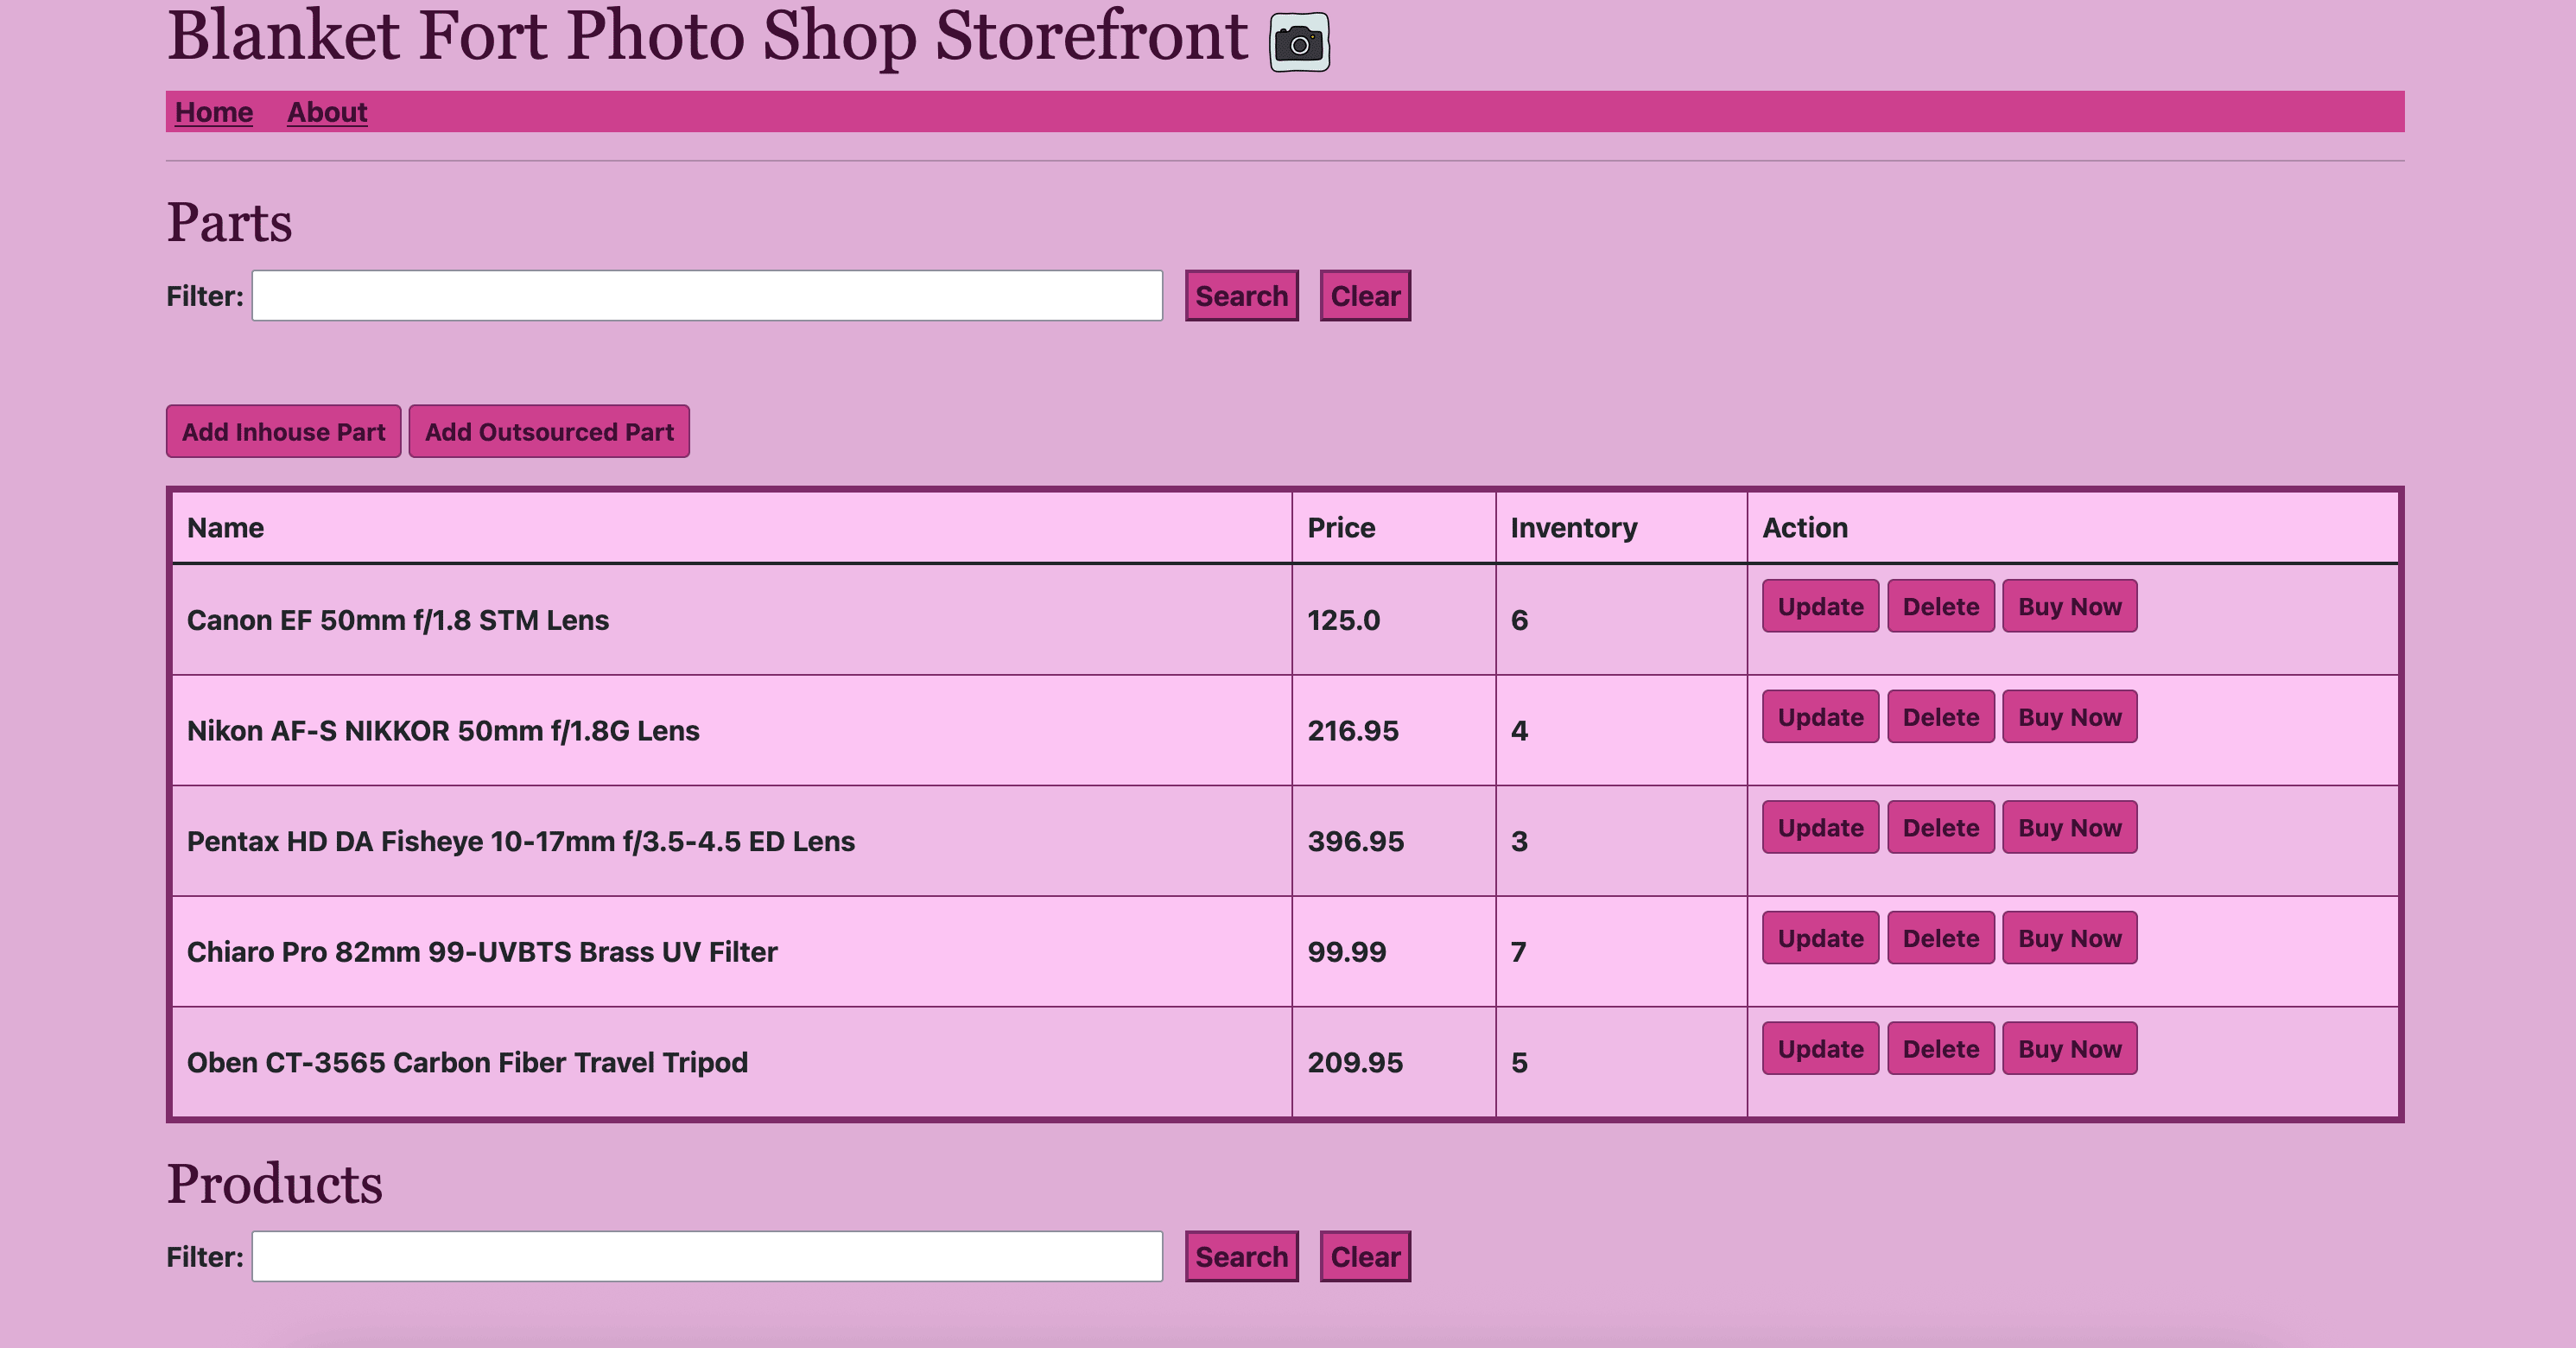Clear the Parts filter
The width and height of the screenshot is (2576, 1348).
pyautogui.click(x=1364, y=295)
